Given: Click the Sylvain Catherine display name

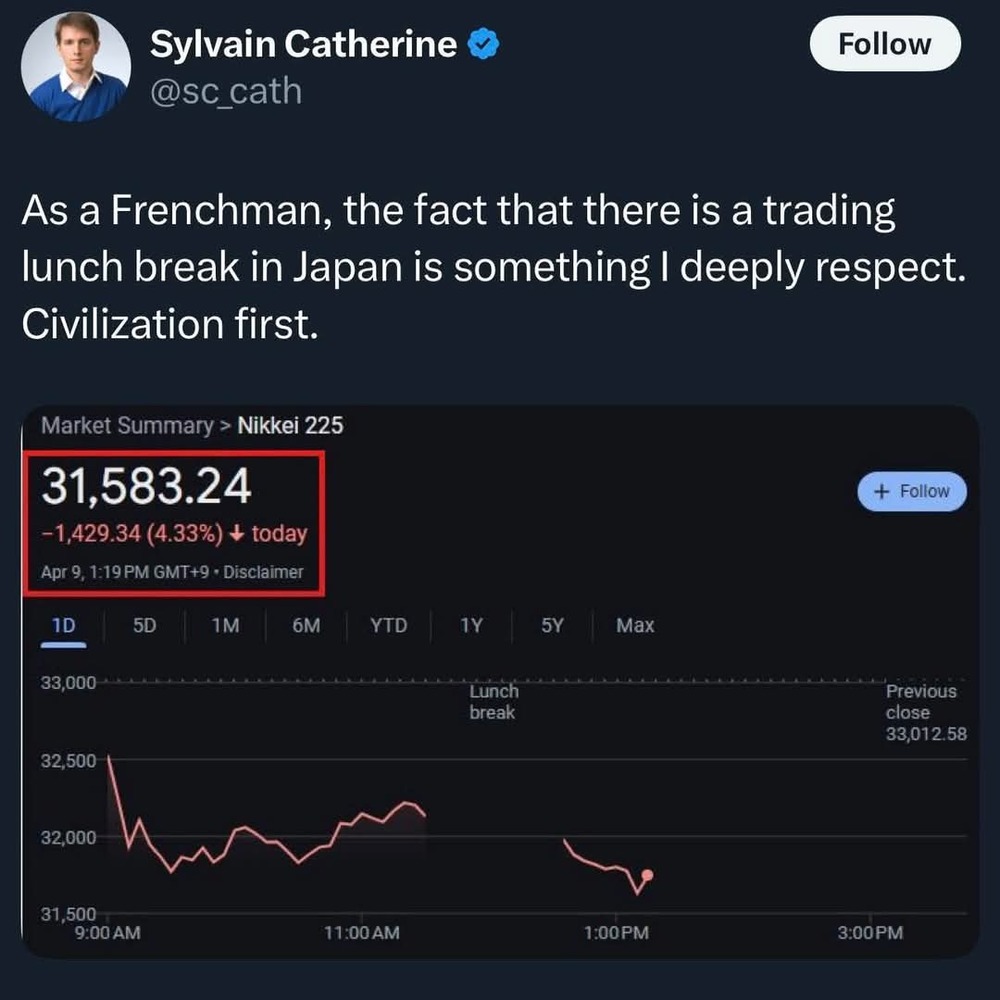Looking at the screenshot, I should point(304,44).
